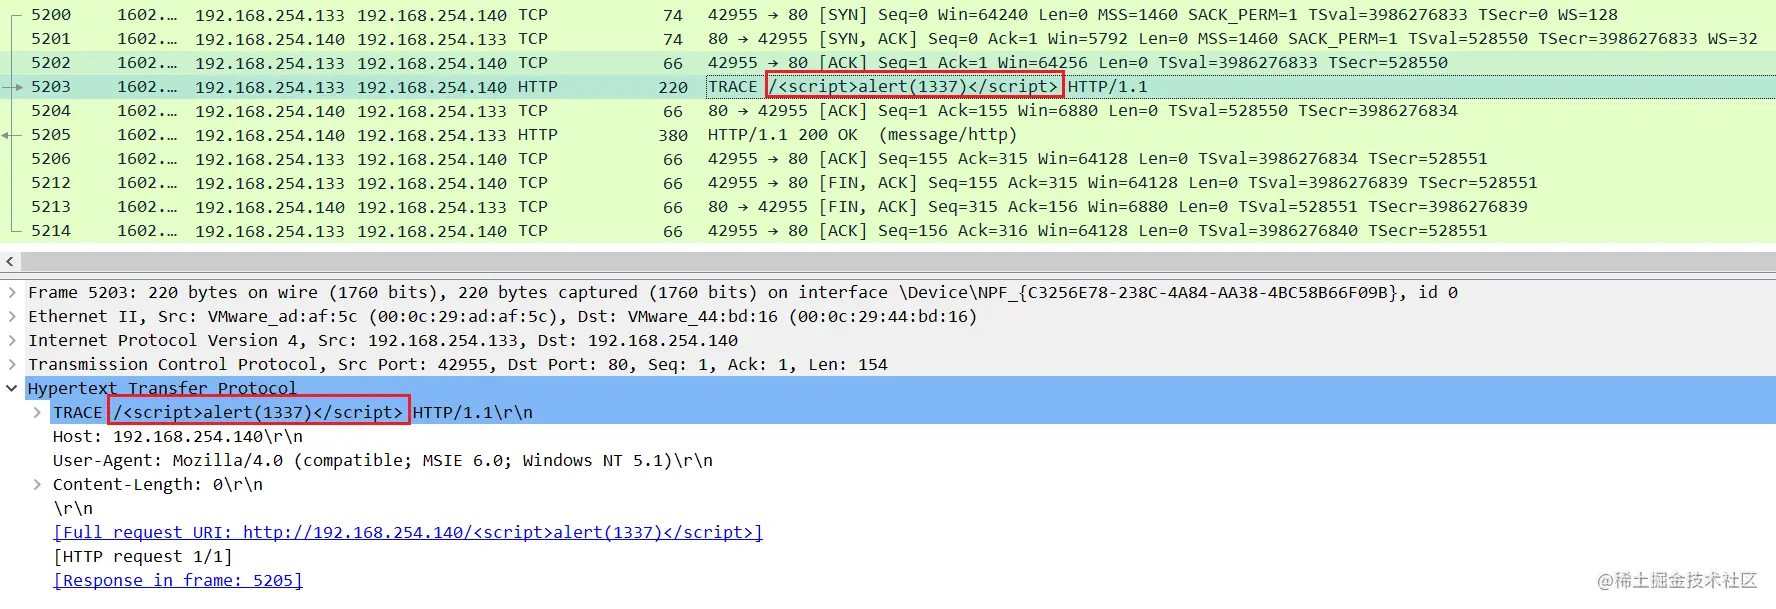Expand Internet Protocol Version 4 details
The height and width of the screenshot is (609, 1776).
pyautogui.click(x=11, y=341)
